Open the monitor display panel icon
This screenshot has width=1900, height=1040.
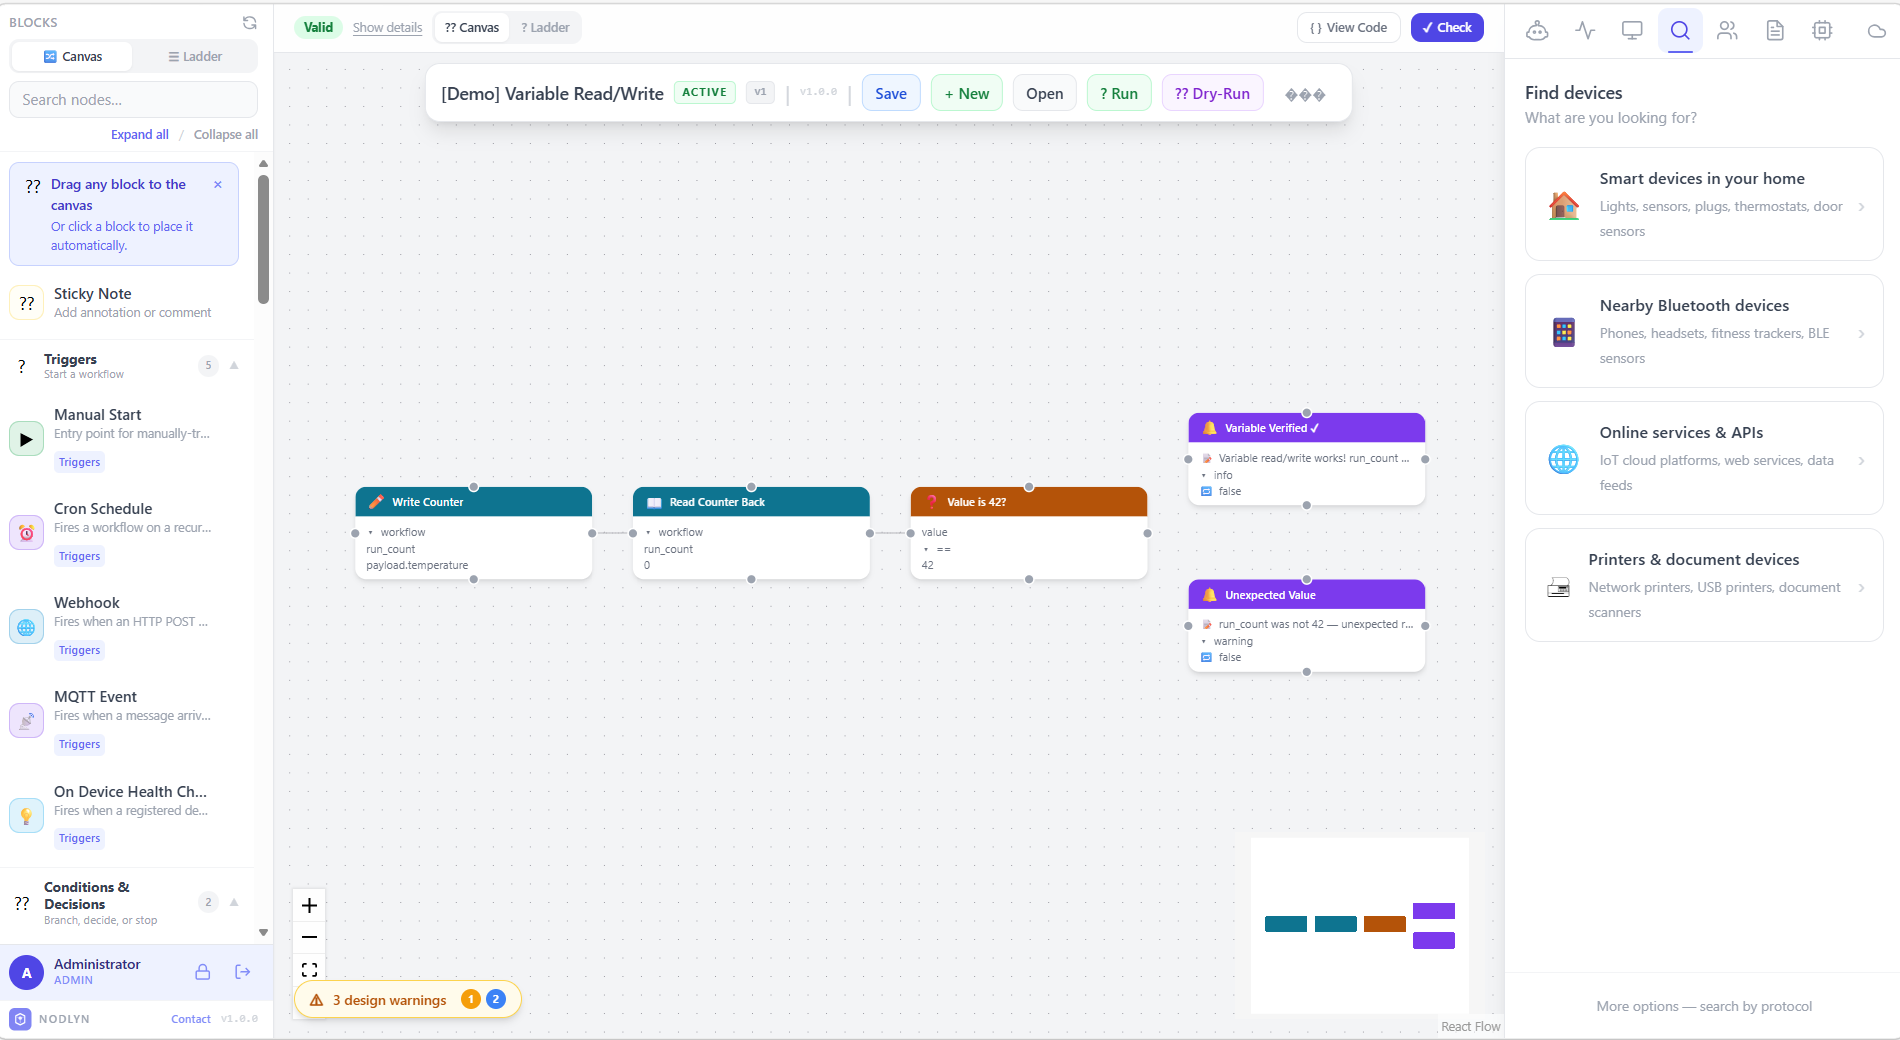(1632, 30)
